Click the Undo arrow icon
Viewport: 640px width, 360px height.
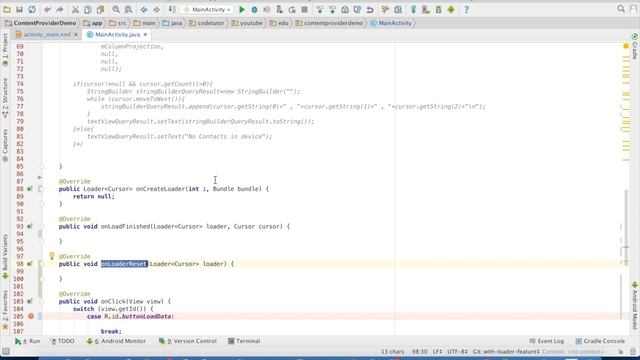[47, 9]
